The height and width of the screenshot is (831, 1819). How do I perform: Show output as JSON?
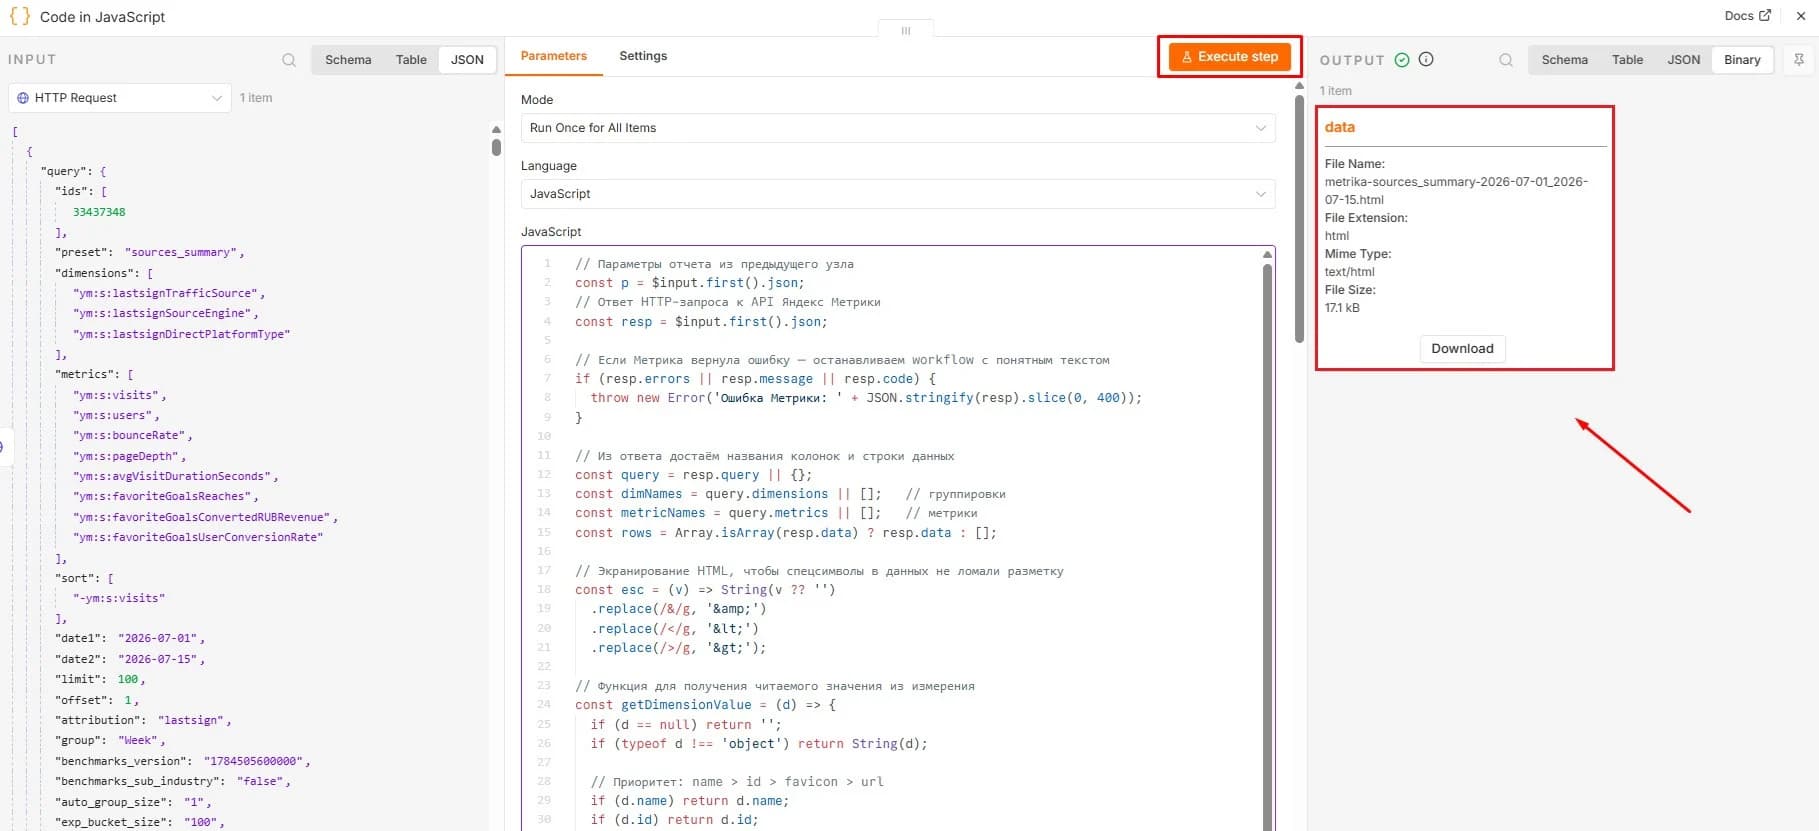pos(1684,60)
